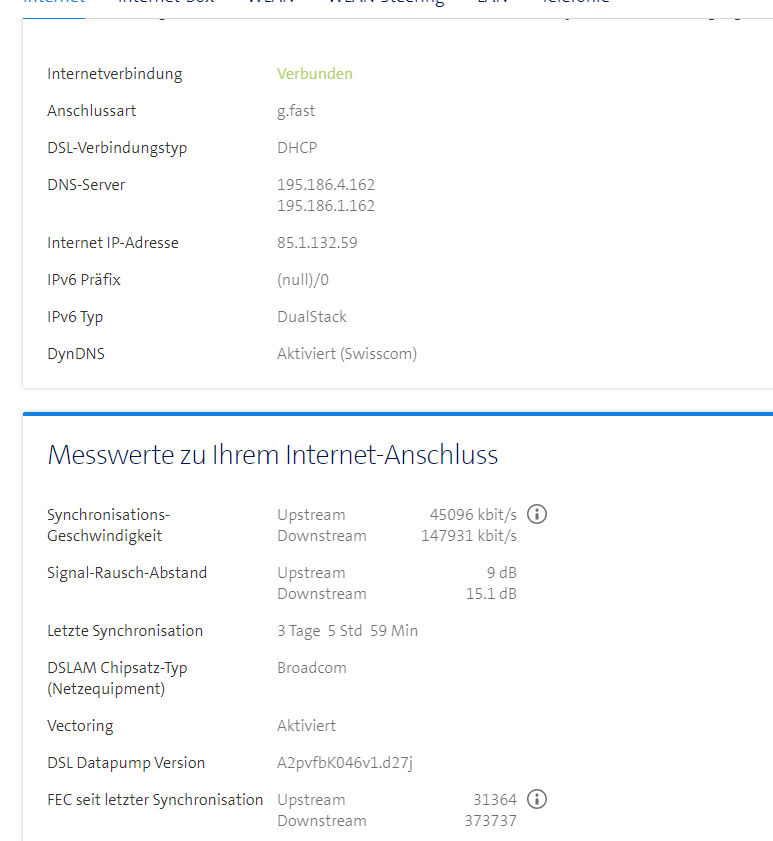Click the Internet IP address 85.1.132.59
Image resolution: width=773 pixels, height=841 pixels.
317,243
